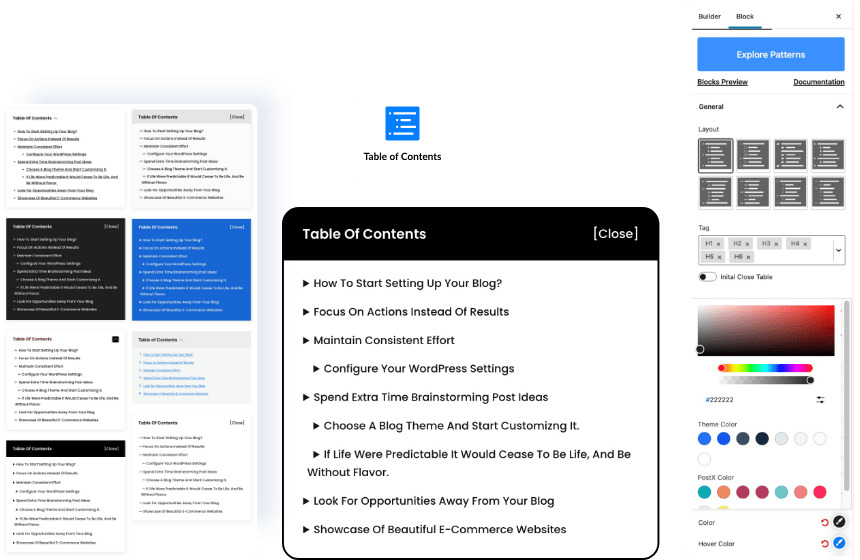Screen dimensions: 860x560
Task: Select the first layout option in the top row
Action: (715, 155)
